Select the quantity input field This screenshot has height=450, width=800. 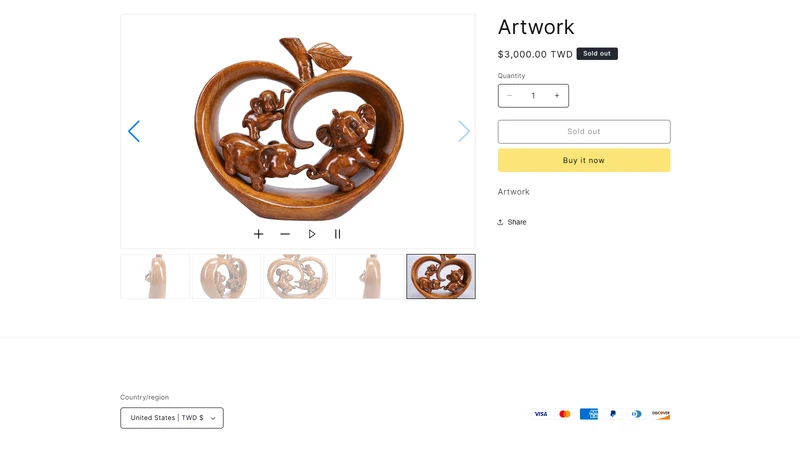pos(533,96)
